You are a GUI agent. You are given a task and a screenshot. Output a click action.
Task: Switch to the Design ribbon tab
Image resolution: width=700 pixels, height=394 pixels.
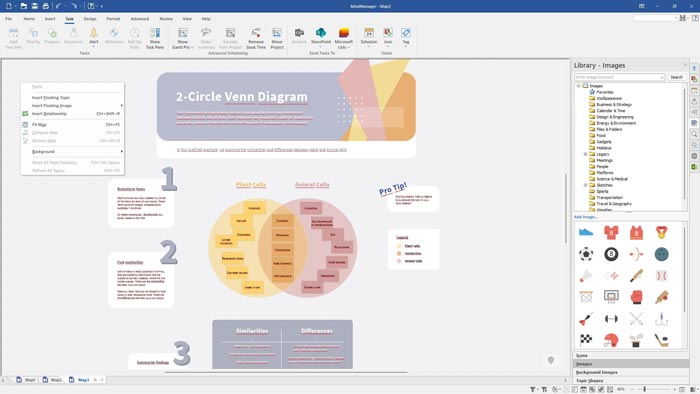point(90,19)
